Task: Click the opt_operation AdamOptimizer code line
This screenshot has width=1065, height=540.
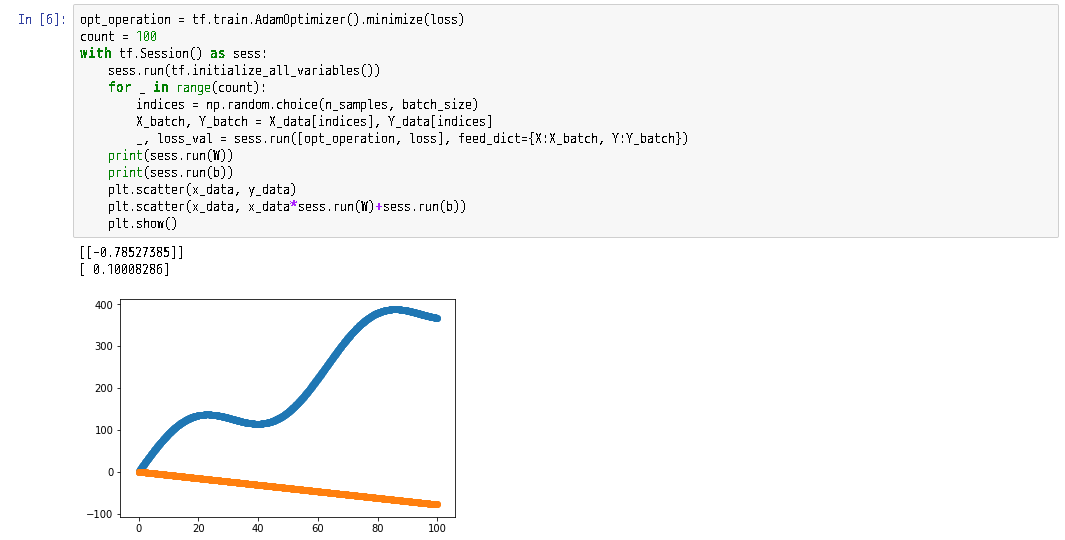Action: tap(272, 19)
